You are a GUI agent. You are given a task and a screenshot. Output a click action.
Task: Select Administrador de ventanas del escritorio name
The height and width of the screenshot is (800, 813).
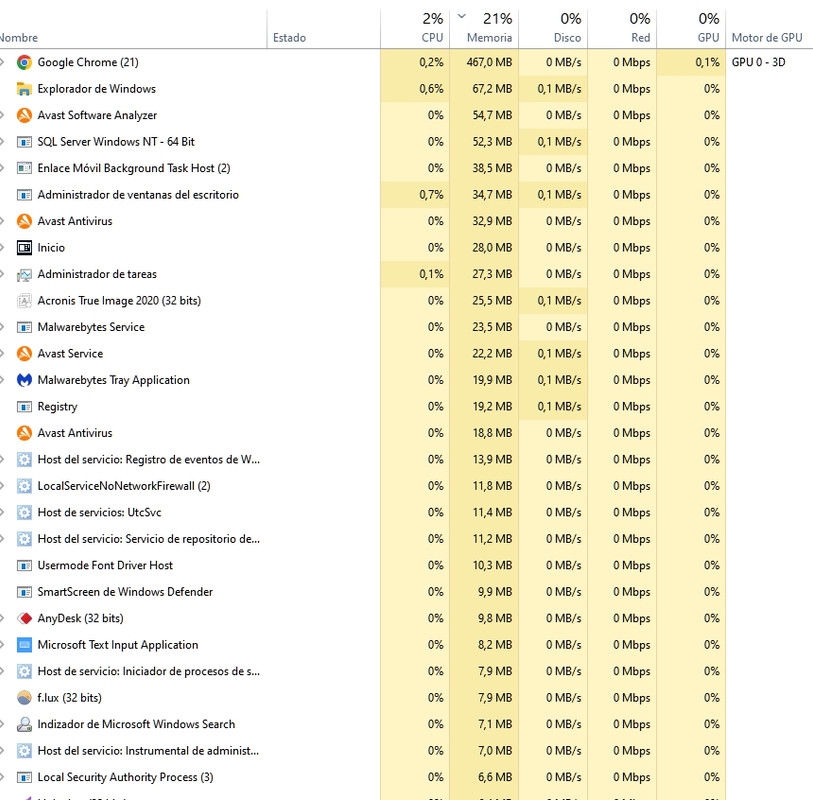coord(138,194)
